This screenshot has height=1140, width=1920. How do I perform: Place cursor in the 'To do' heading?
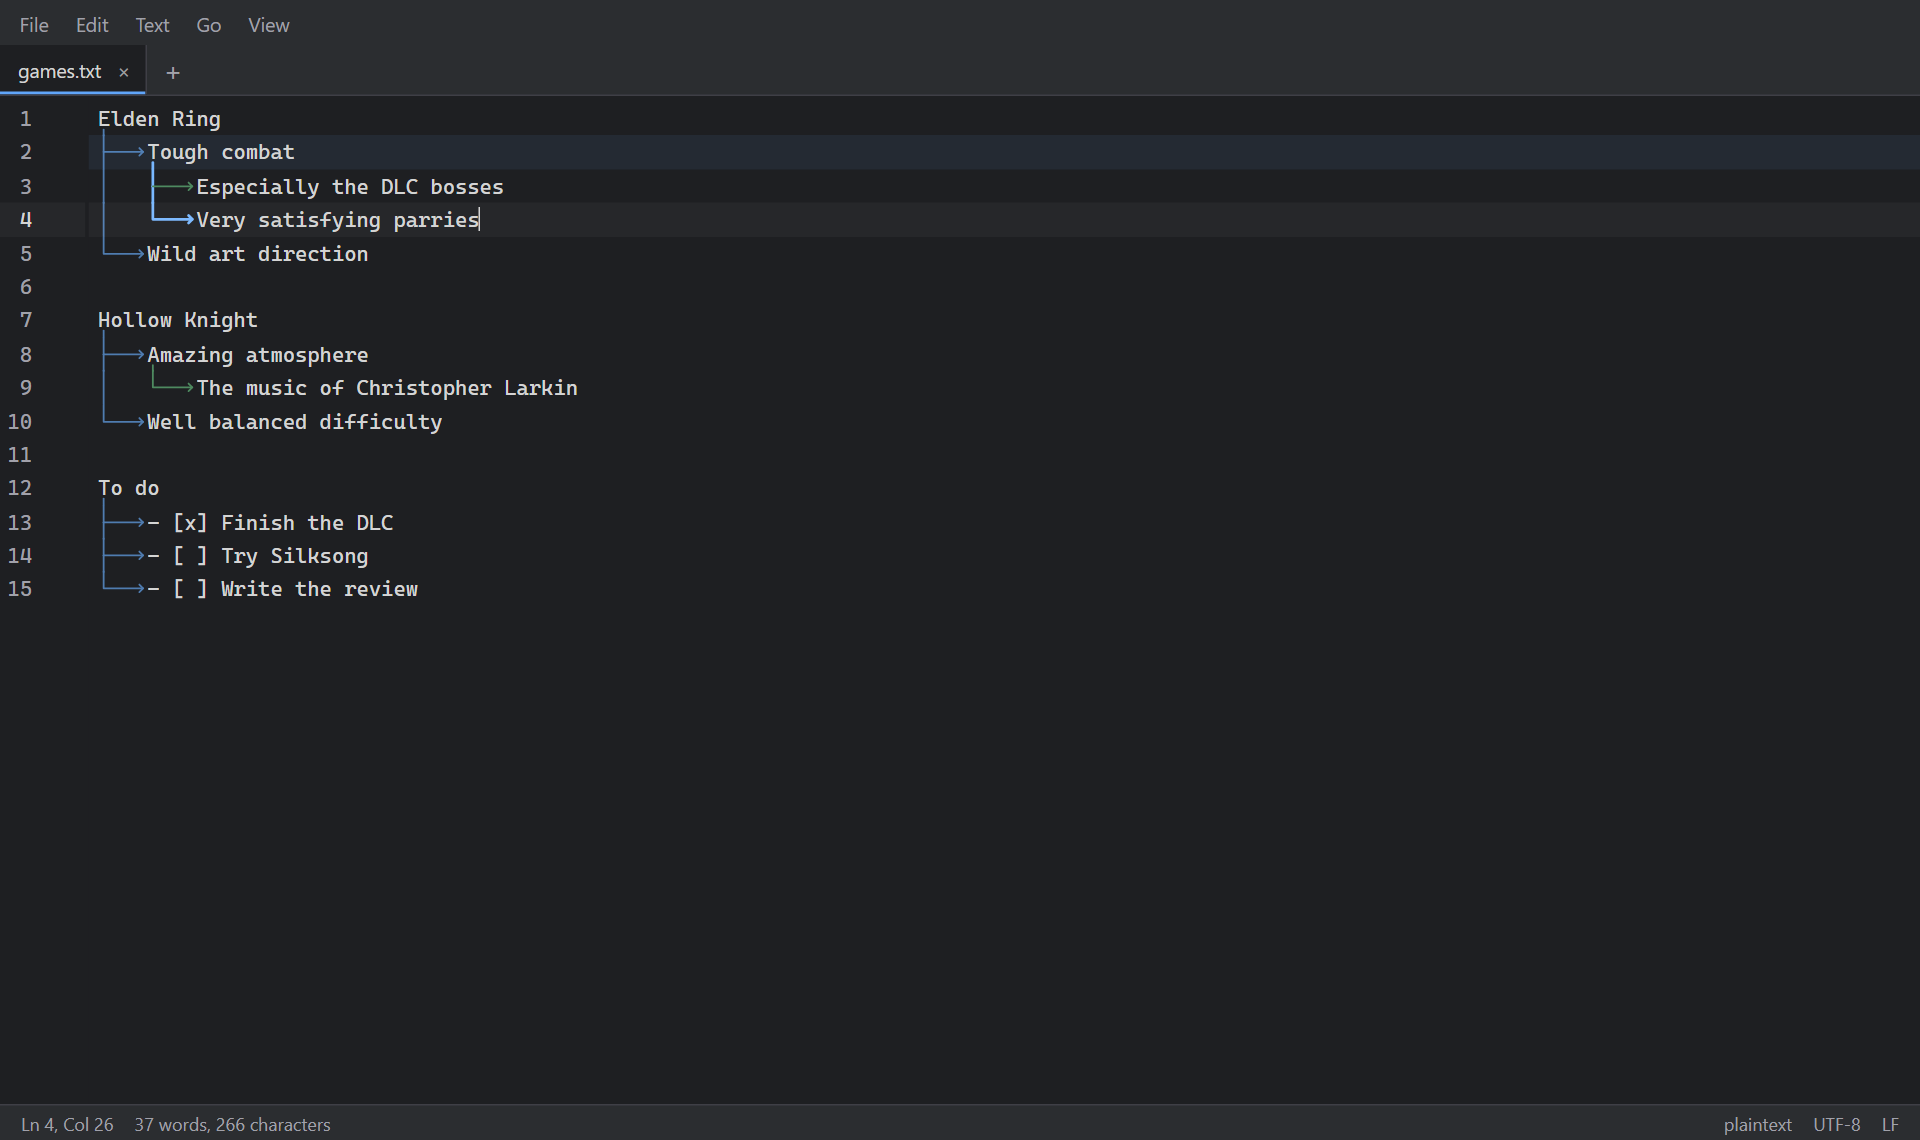129,488
